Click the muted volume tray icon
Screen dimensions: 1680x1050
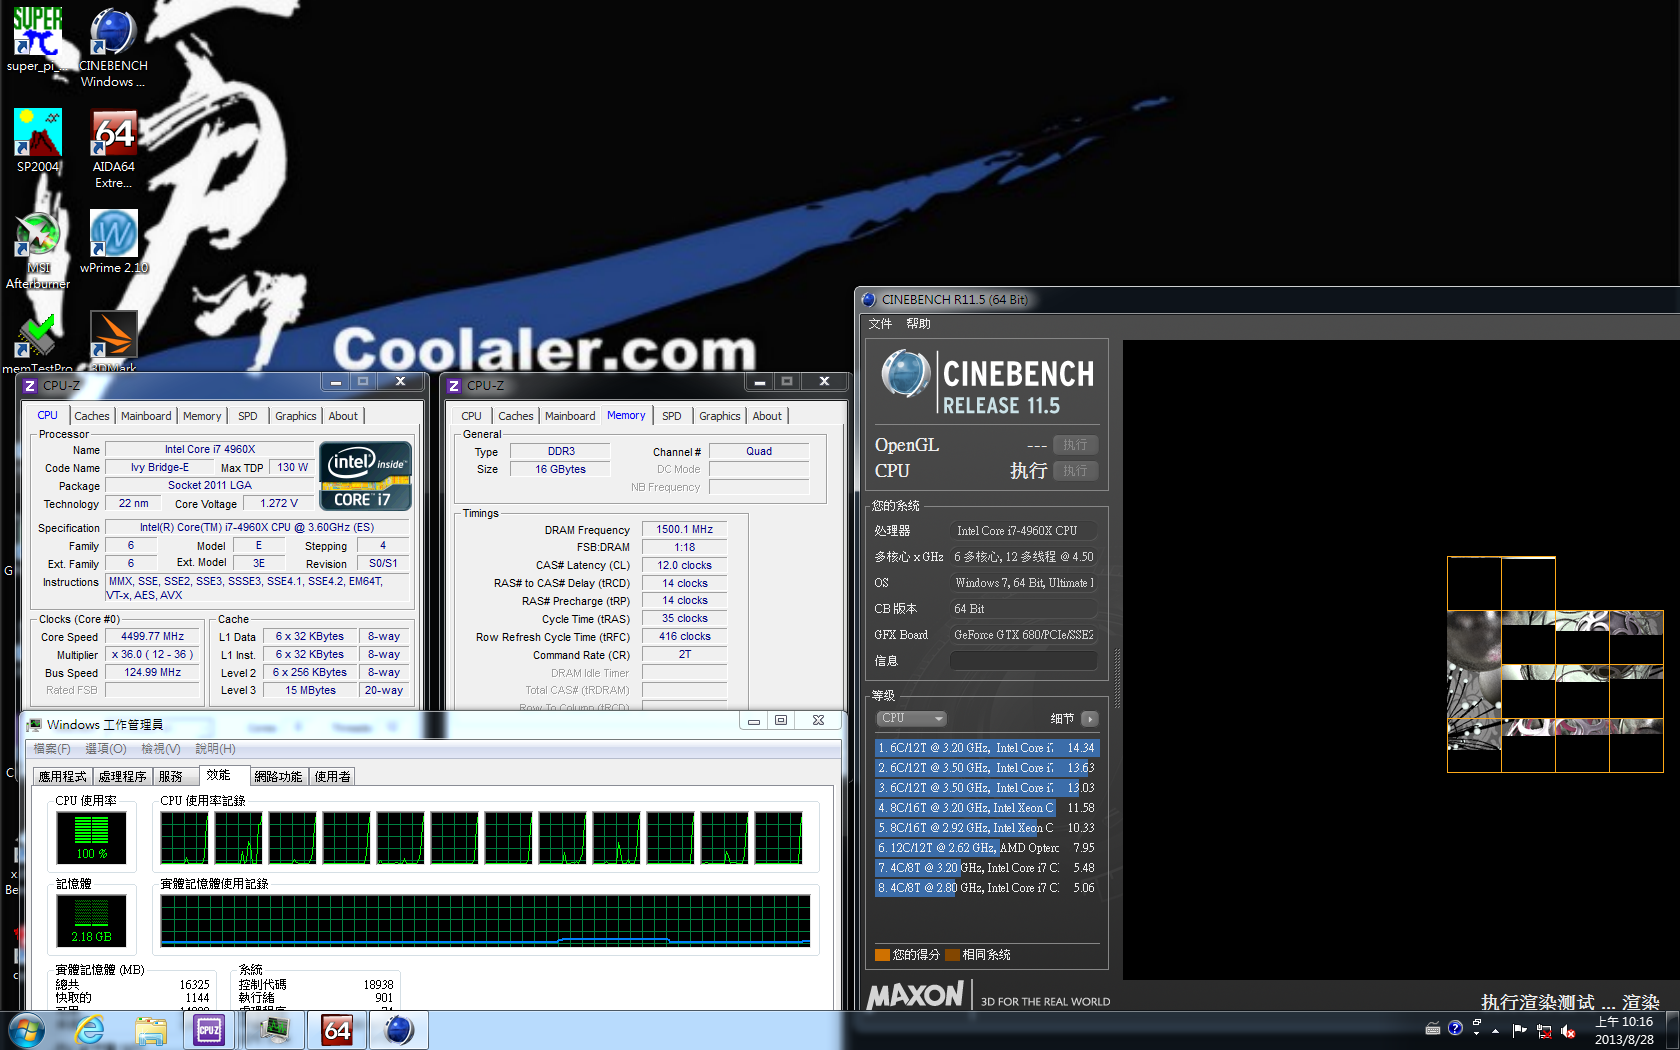pos(1568,1031)
